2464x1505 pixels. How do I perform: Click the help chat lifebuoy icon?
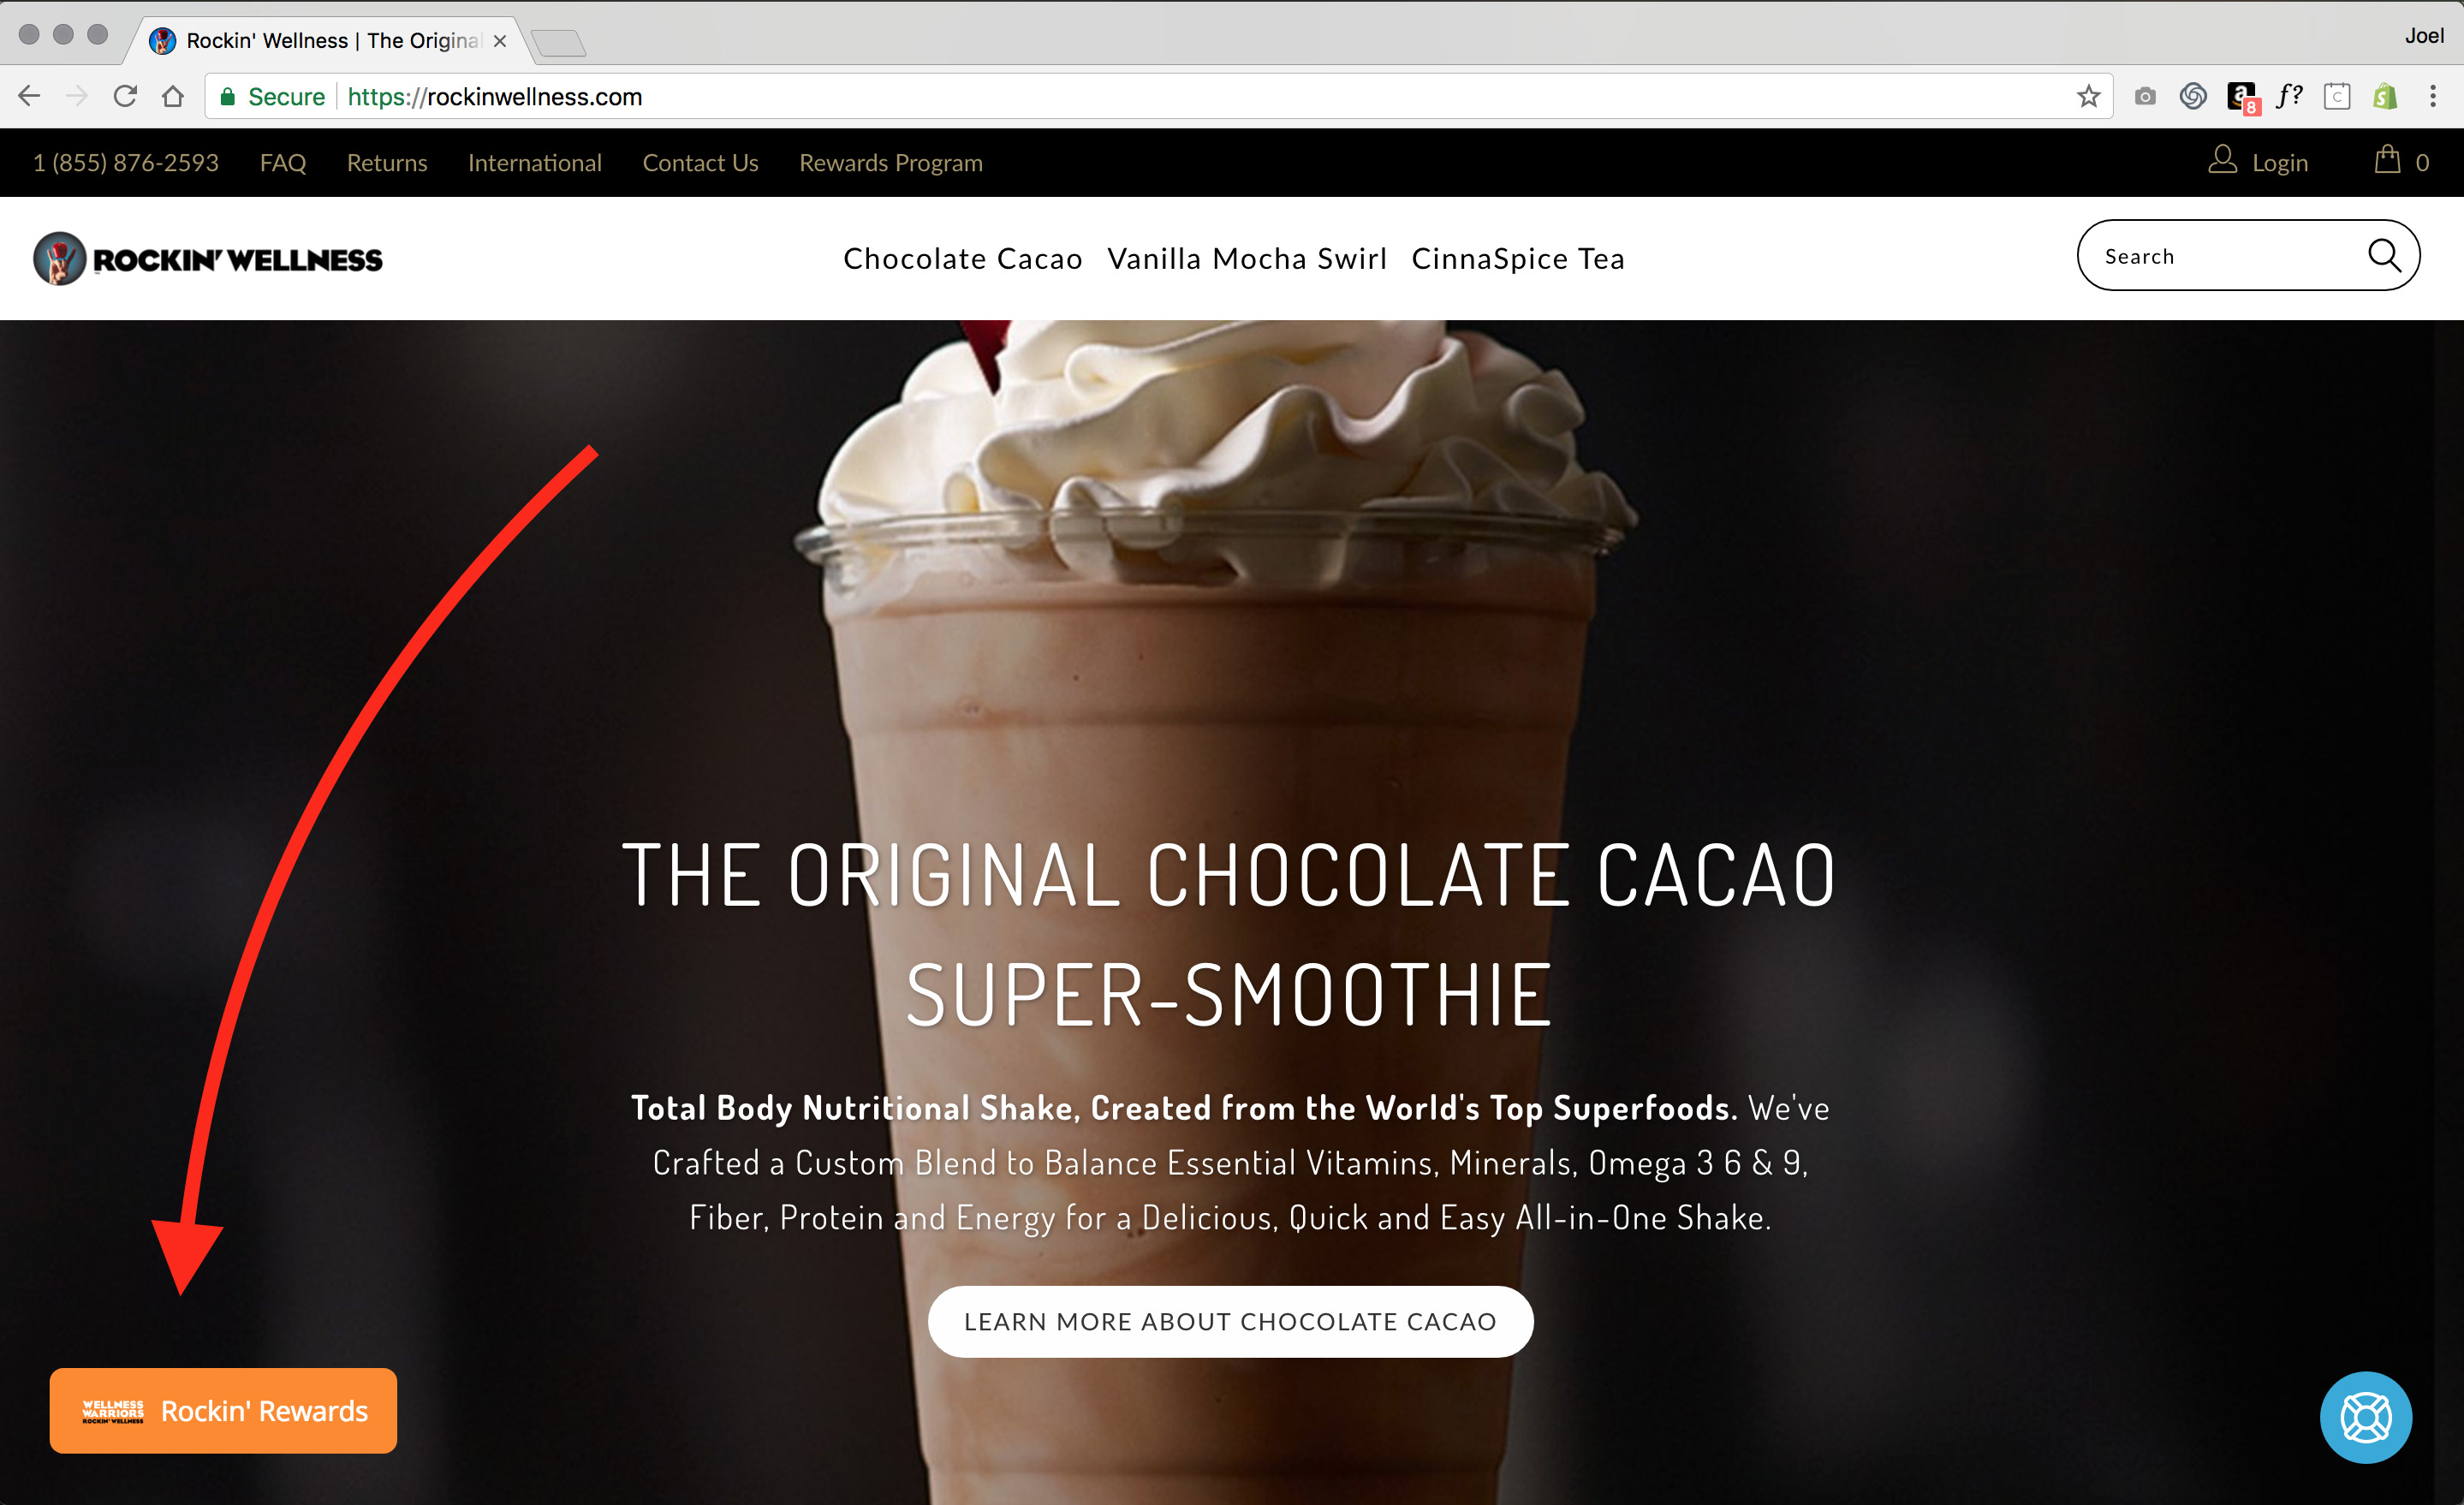point(2366,1417)
